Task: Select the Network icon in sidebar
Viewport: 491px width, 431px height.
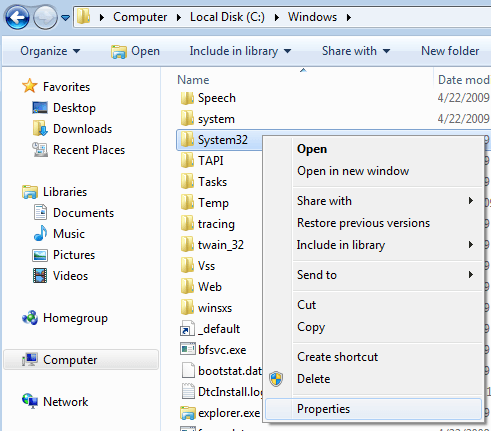Action: tap(30, 401)
